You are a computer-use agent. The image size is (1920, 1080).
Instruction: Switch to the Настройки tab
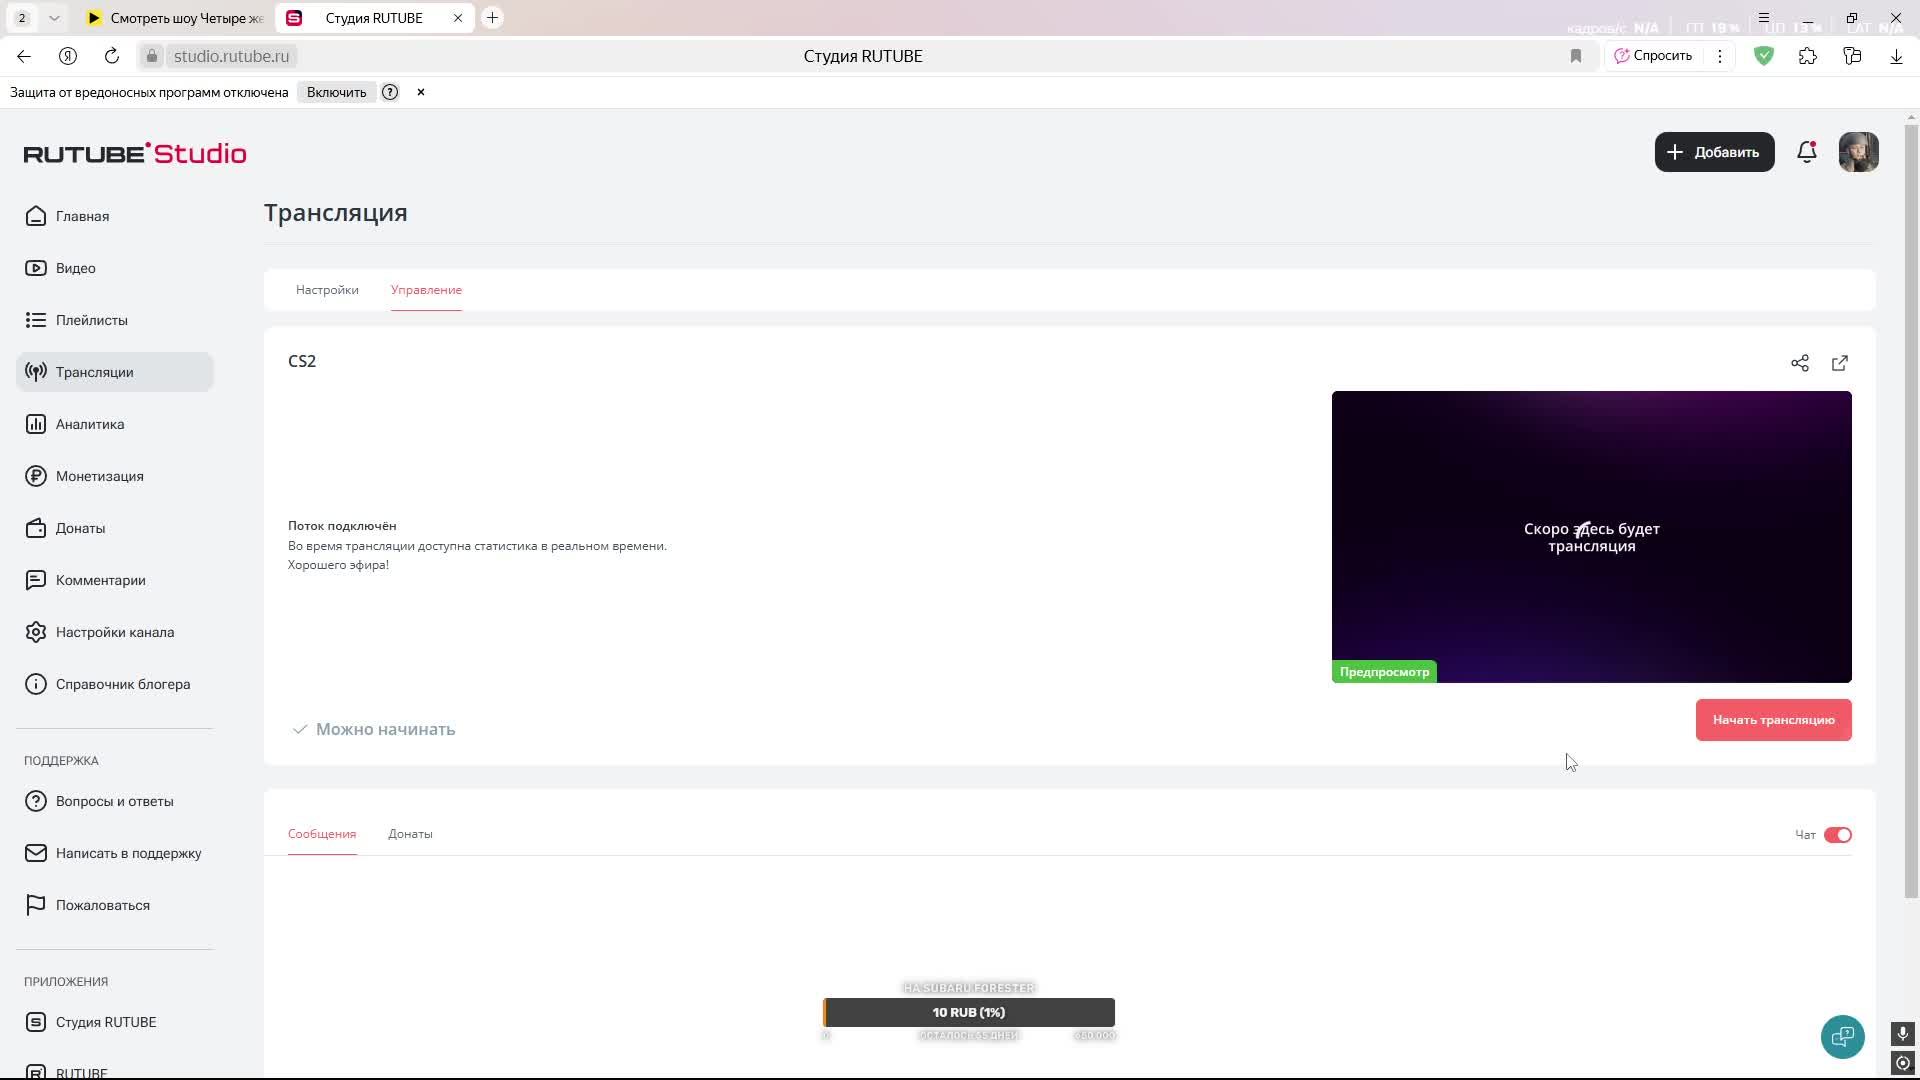(x=327, y=290)
